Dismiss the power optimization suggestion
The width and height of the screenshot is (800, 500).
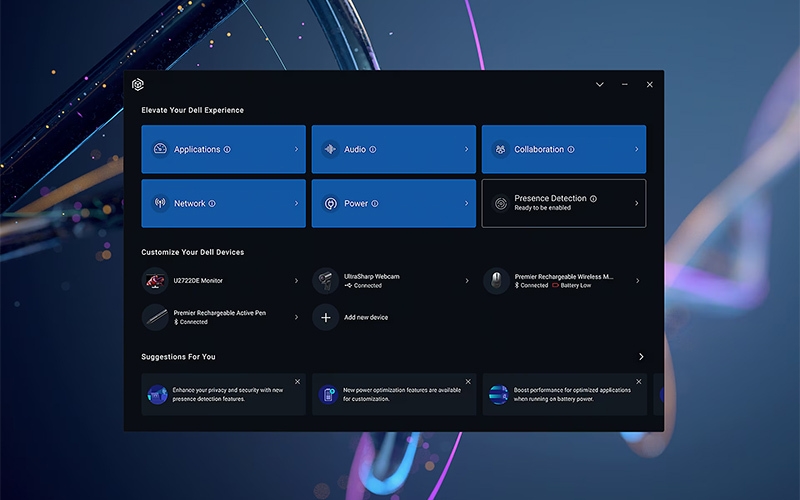[x=467, y=382]
